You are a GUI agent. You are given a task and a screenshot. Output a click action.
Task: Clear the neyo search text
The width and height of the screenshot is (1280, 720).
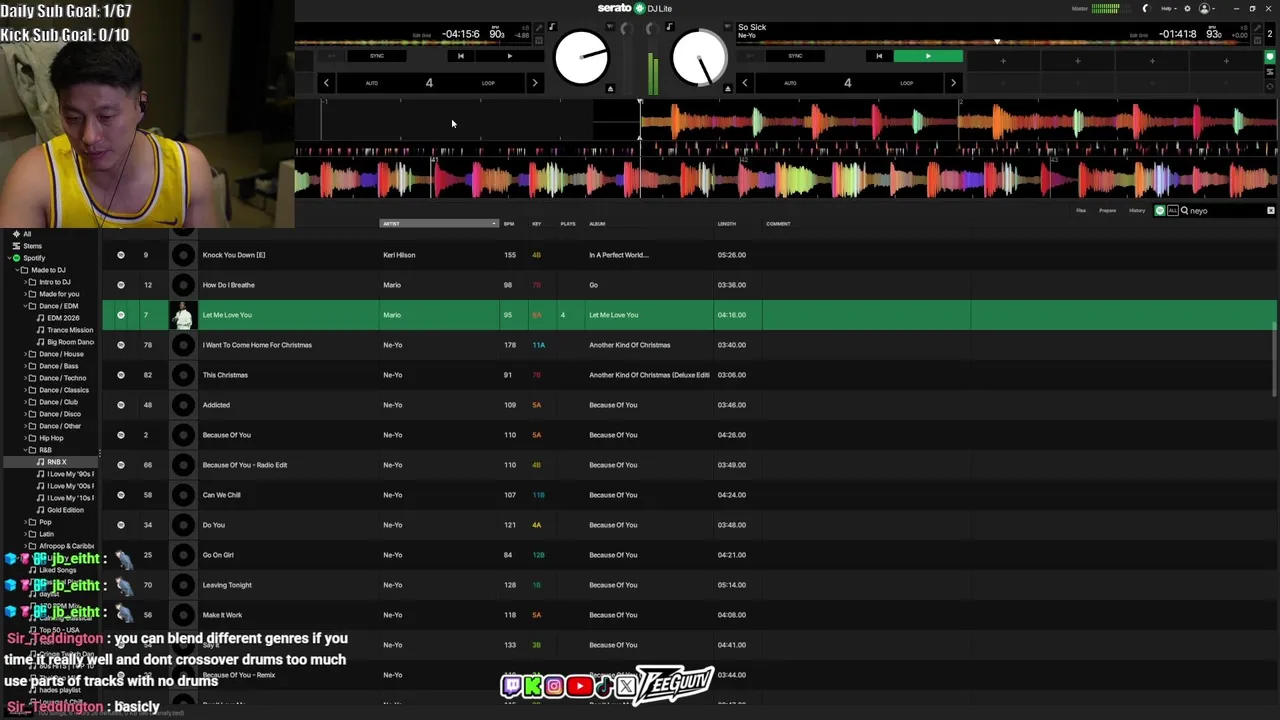coord(1271,211)
